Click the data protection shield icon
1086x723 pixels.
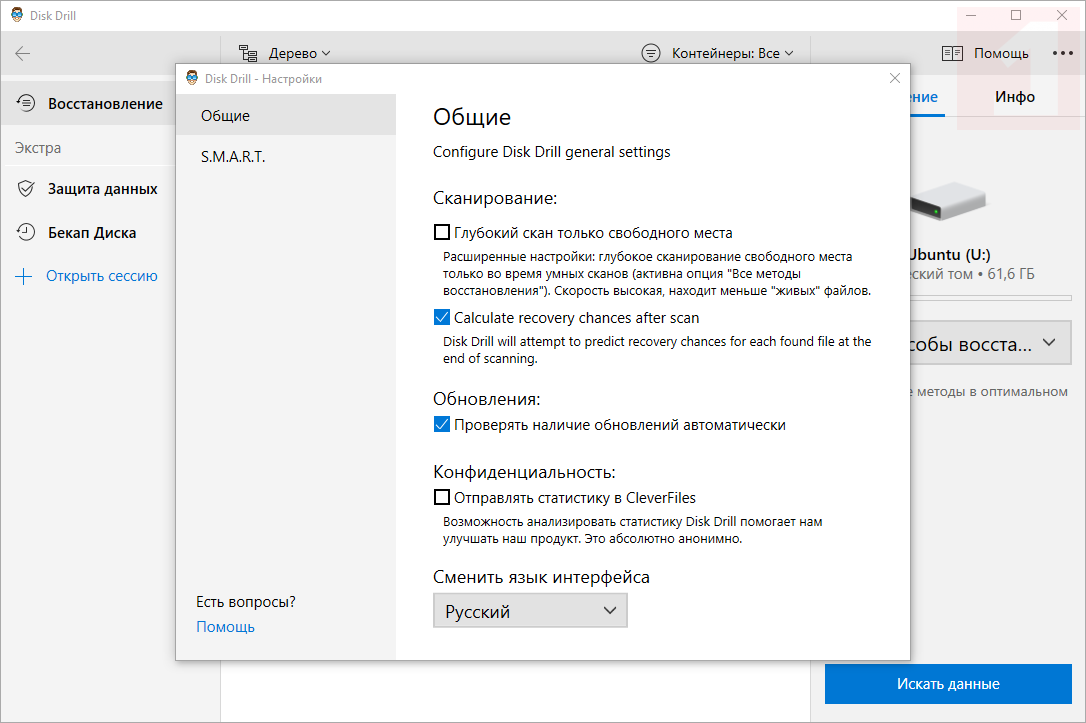(x=27, y=189)
